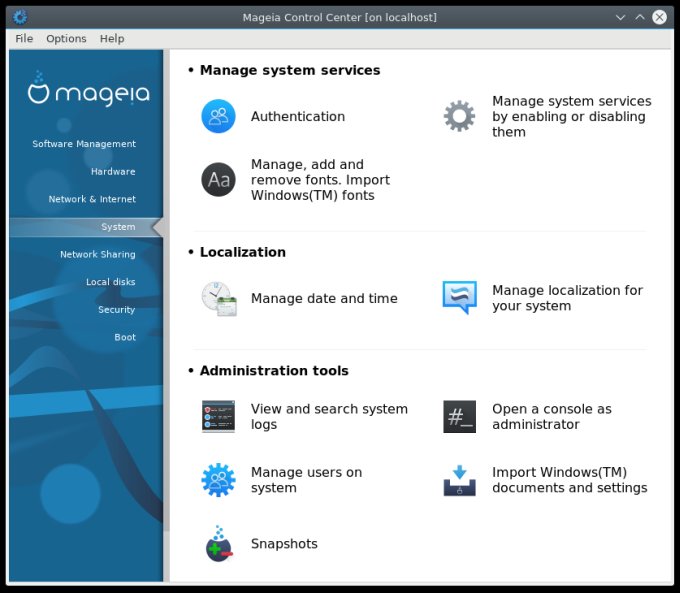This screenshot has height=593, width=680.
Task: Click the system logs viewer icon
Action: coord(218,416)
